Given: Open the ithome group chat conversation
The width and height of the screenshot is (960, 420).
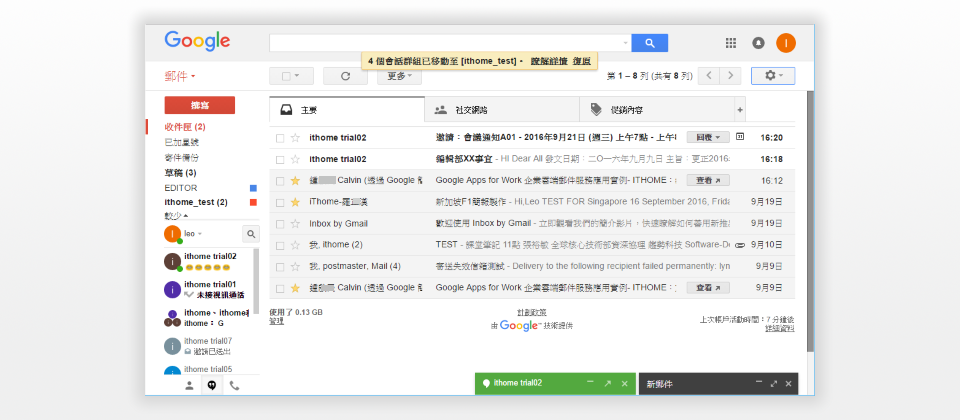Looking at the screenshot, I should (209, 318).
